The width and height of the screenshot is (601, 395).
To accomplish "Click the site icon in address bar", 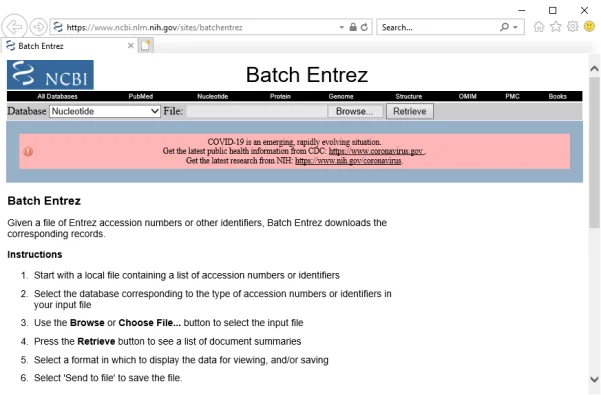I will pyautogui.click(x=58, y=27).
